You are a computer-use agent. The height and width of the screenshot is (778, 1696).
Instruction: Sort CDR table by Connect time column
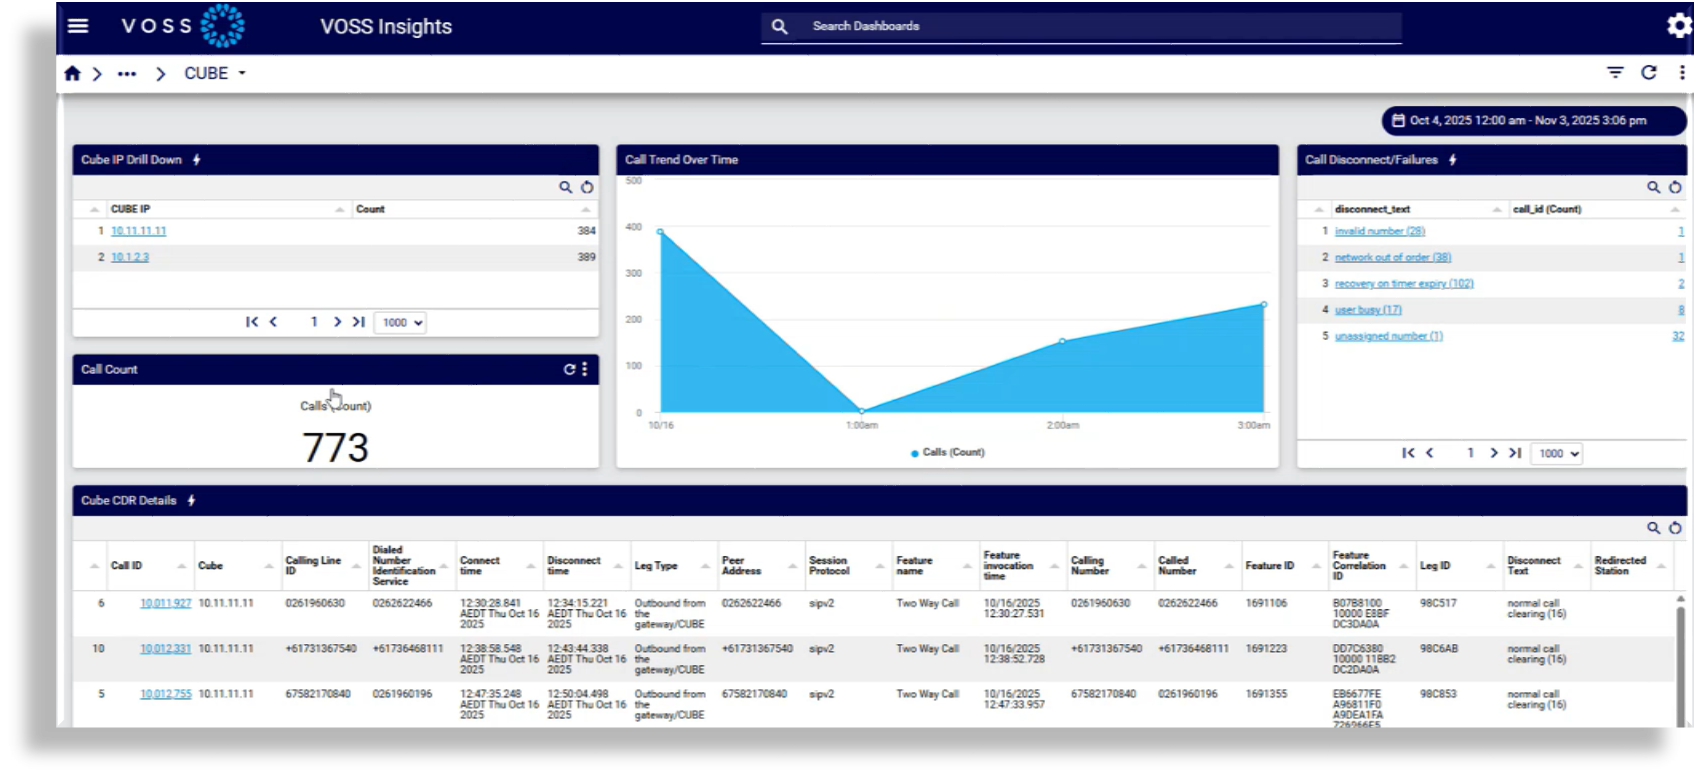(x=479, y=566)
